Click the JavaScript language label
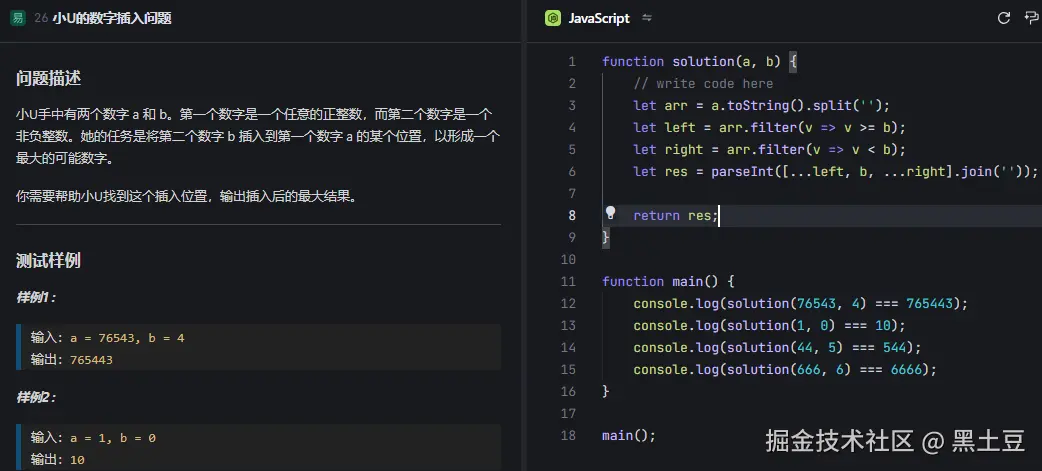The width and height of the screenshot is (1042, 471). tap(599, 19)
